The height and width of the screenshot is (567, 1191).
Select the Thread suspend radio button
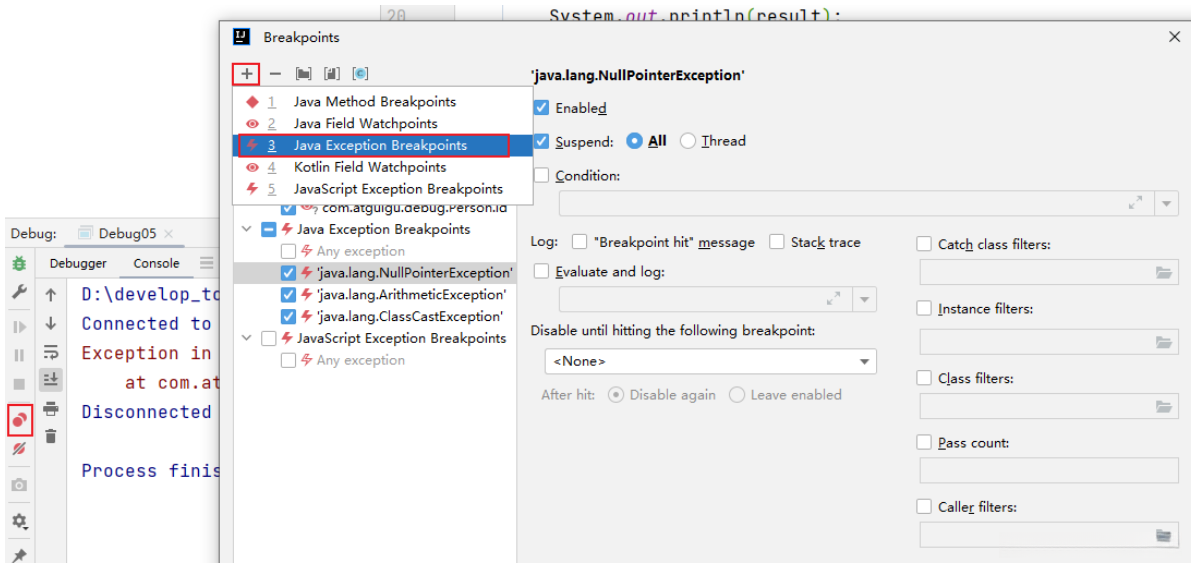click(687, 141)
